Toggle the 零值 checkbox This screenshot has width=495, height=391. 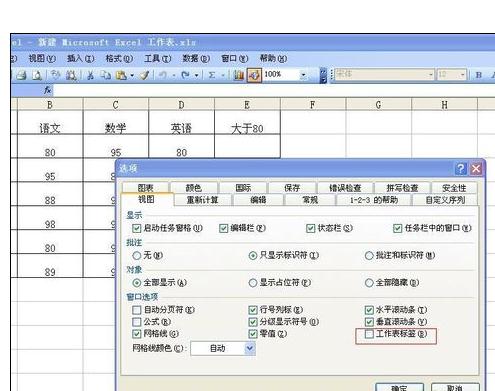[253, 334]
